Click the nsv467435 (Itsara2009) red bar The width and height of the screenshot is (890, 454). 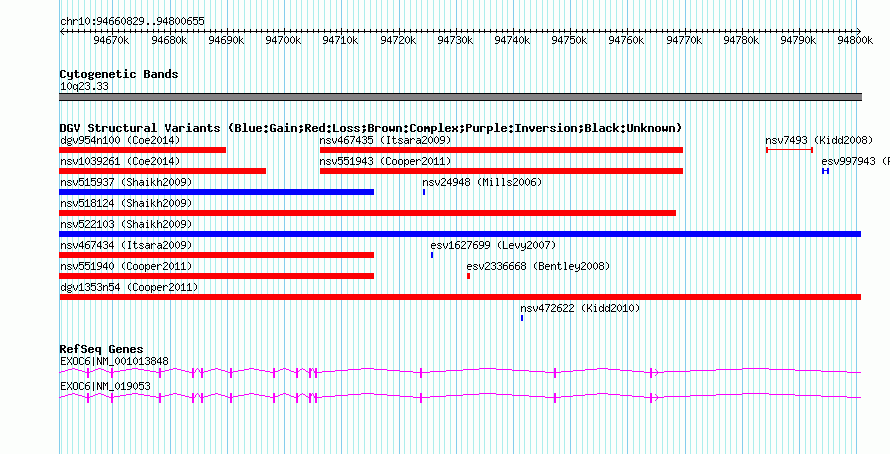(x=501, y=150)
